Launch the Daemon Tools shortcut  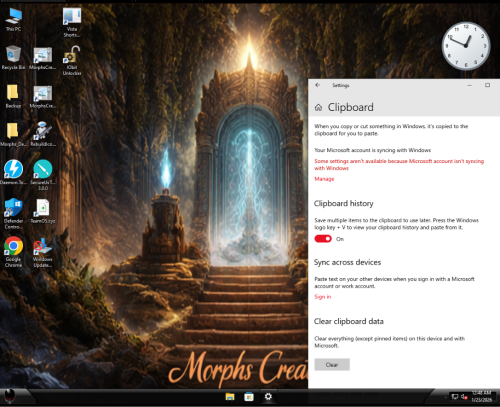coord(13,173)
